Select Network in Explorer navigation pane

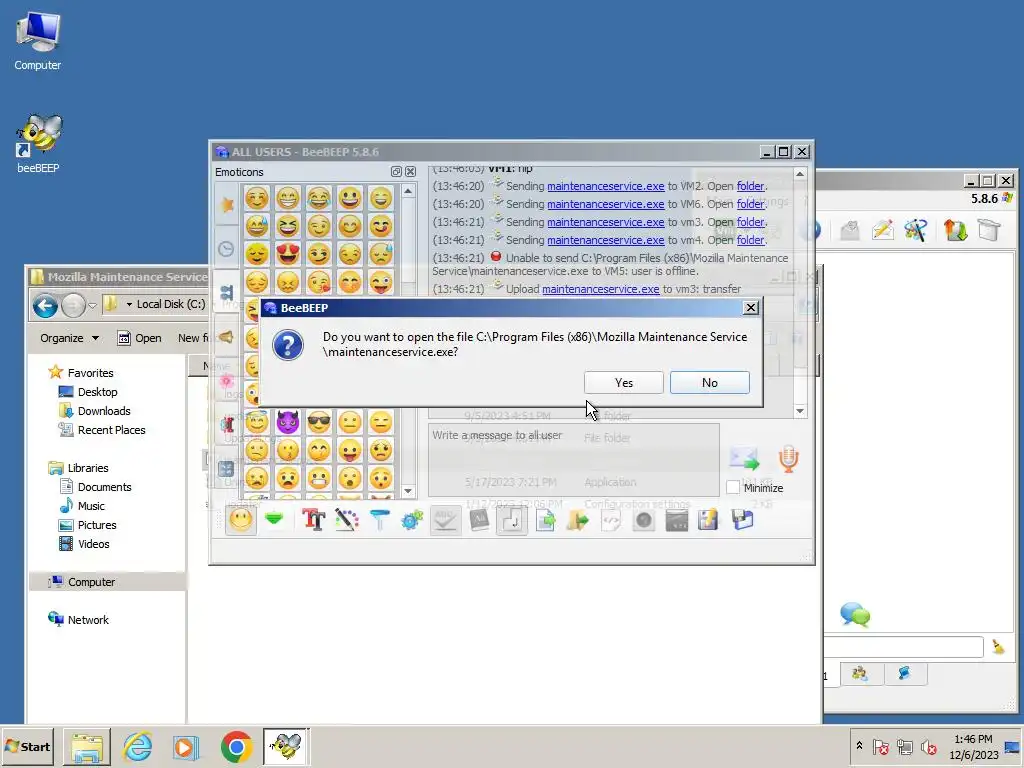coord(78,619)
